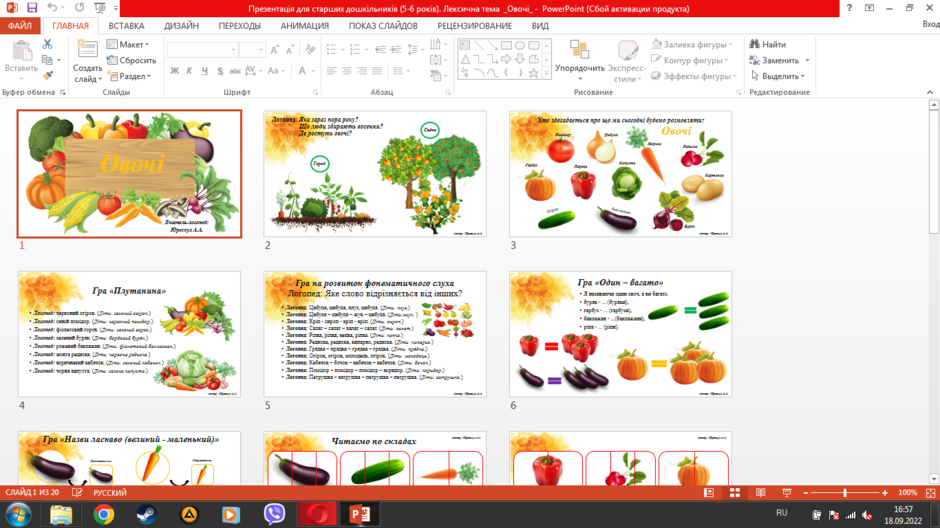Expand the Выделить selection dropdown
940x528 pixels.
pos(778,76)
